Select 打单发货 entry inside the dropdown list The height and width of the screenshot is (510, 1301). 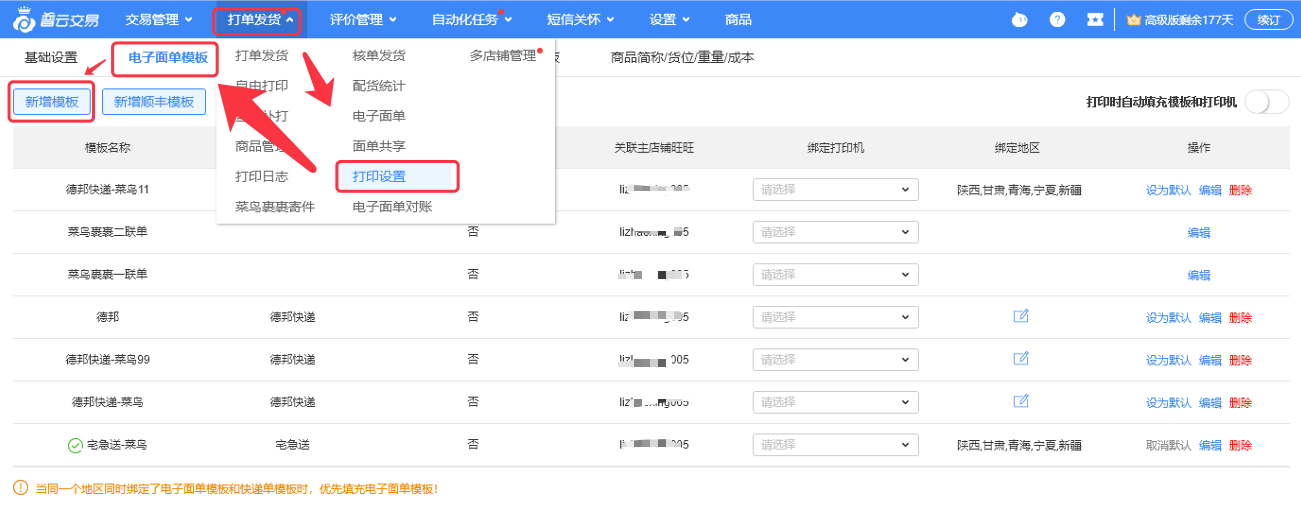[262, 56]
